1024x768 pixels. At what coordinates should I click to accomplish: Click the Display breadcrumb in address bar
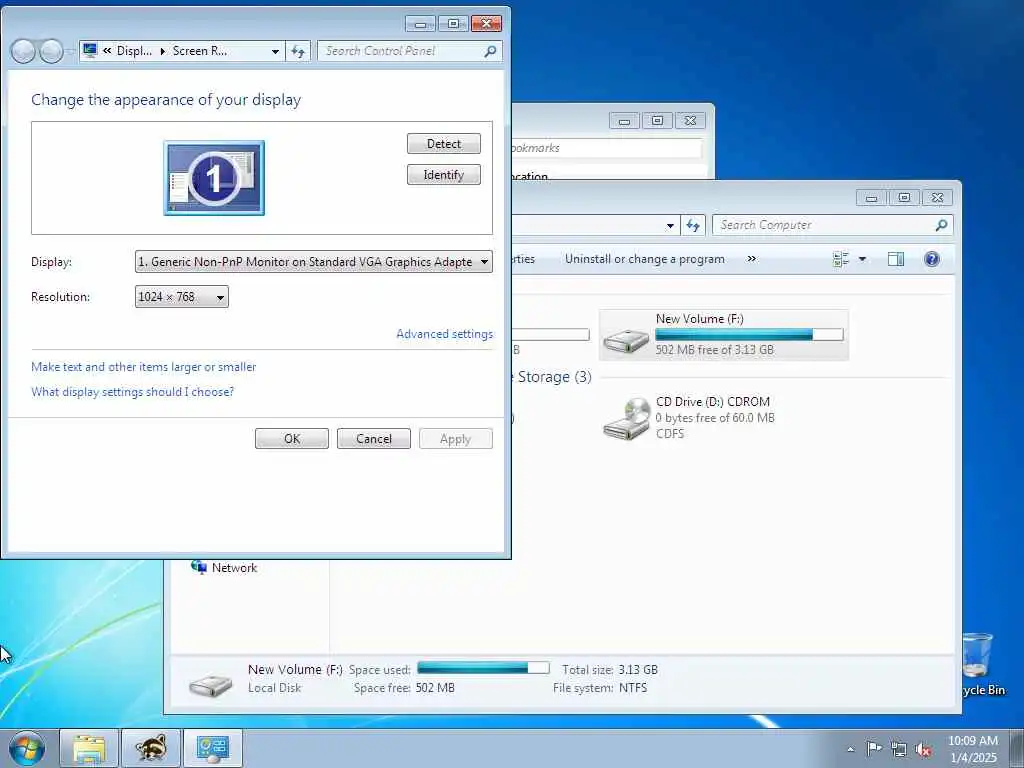pos(134,51)
